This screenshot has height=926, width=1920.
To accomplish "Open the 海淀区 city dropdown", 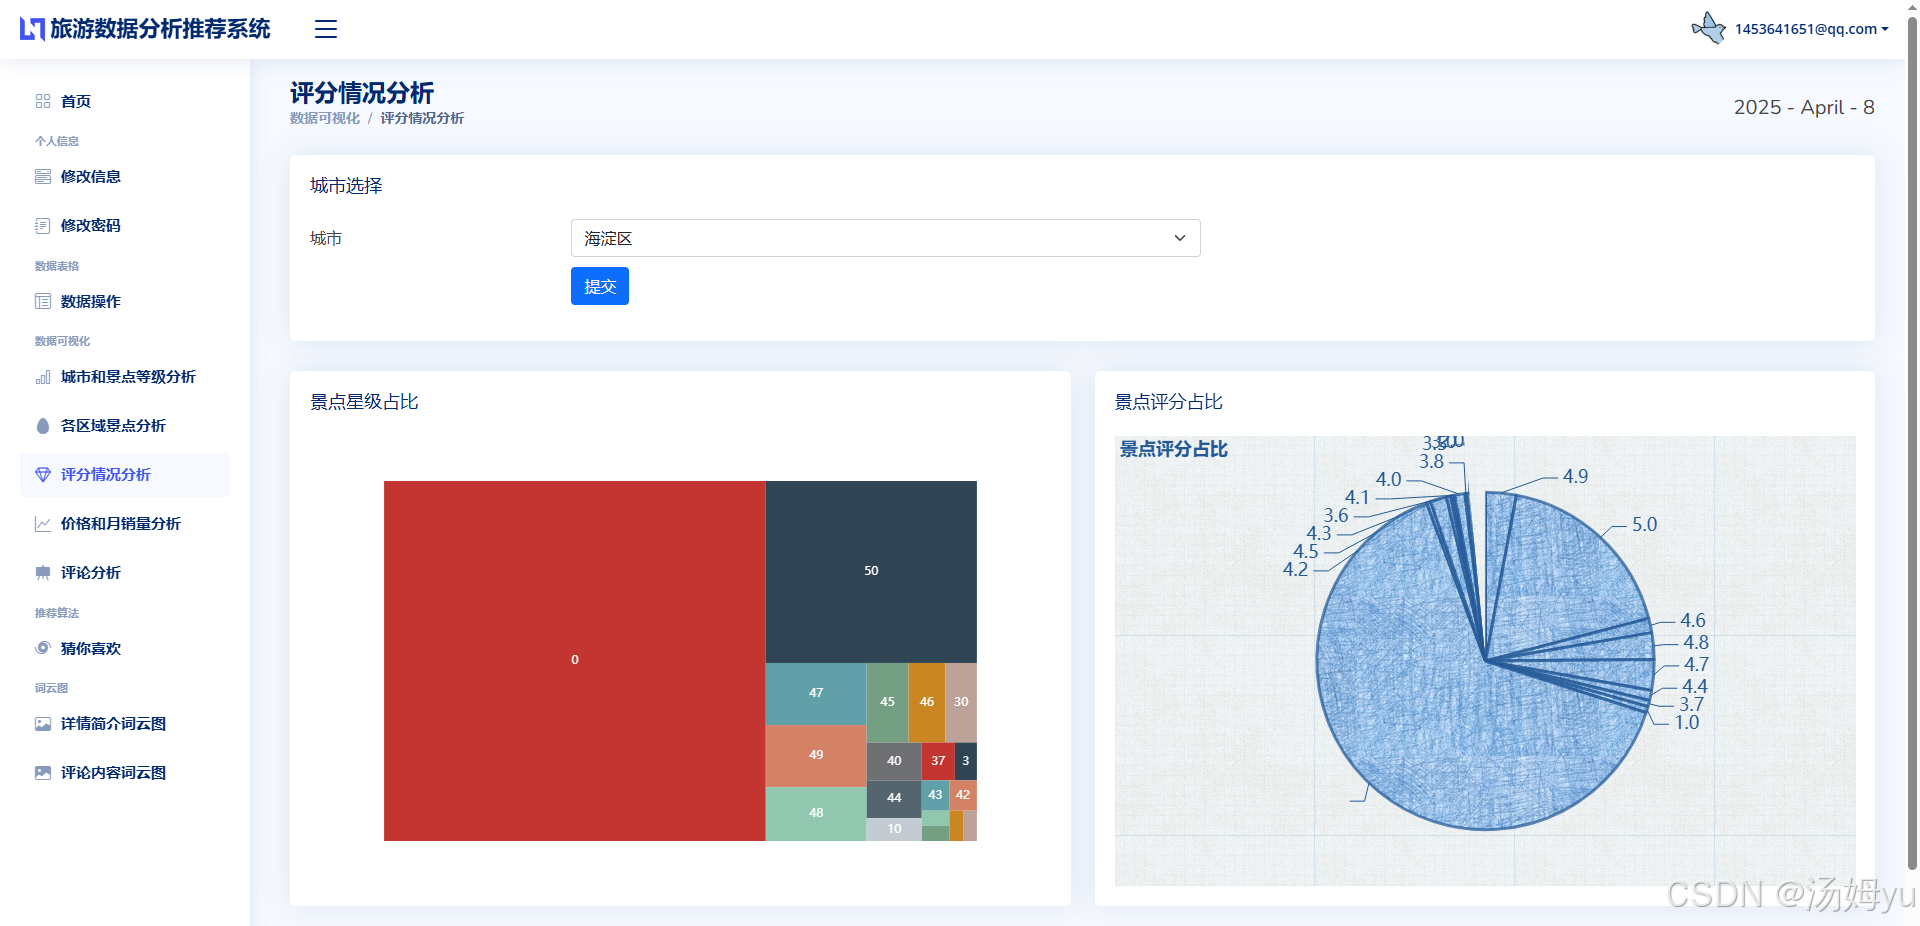I will tap(885, 238).
